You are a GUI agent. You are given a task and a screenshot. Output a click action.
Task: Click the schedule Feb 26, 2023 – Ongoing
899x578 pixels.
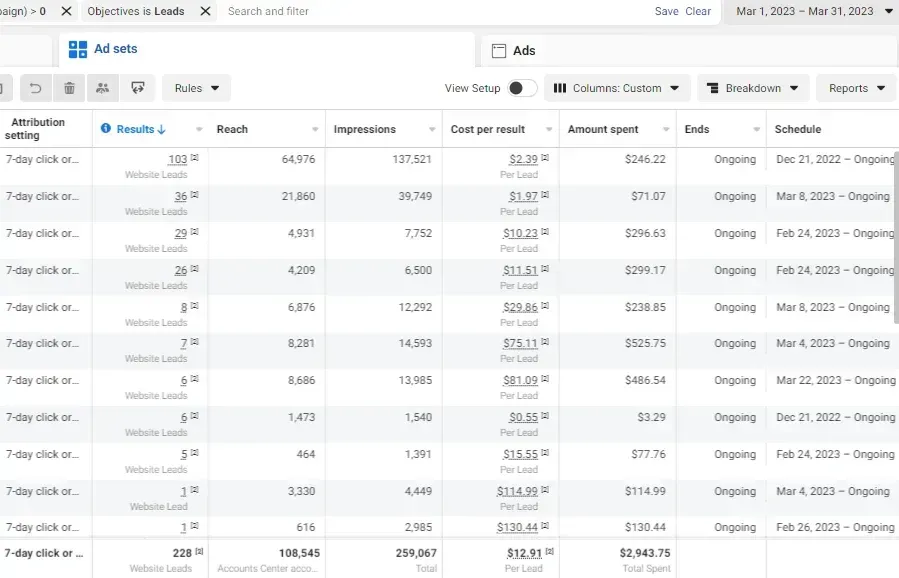tap(835, 528)
